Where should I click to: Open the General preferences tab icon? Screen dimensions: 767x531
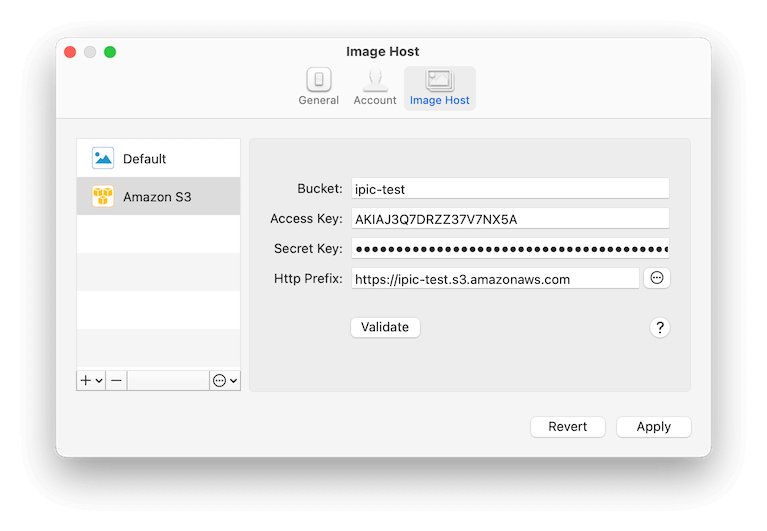click(x=318, y=80)
